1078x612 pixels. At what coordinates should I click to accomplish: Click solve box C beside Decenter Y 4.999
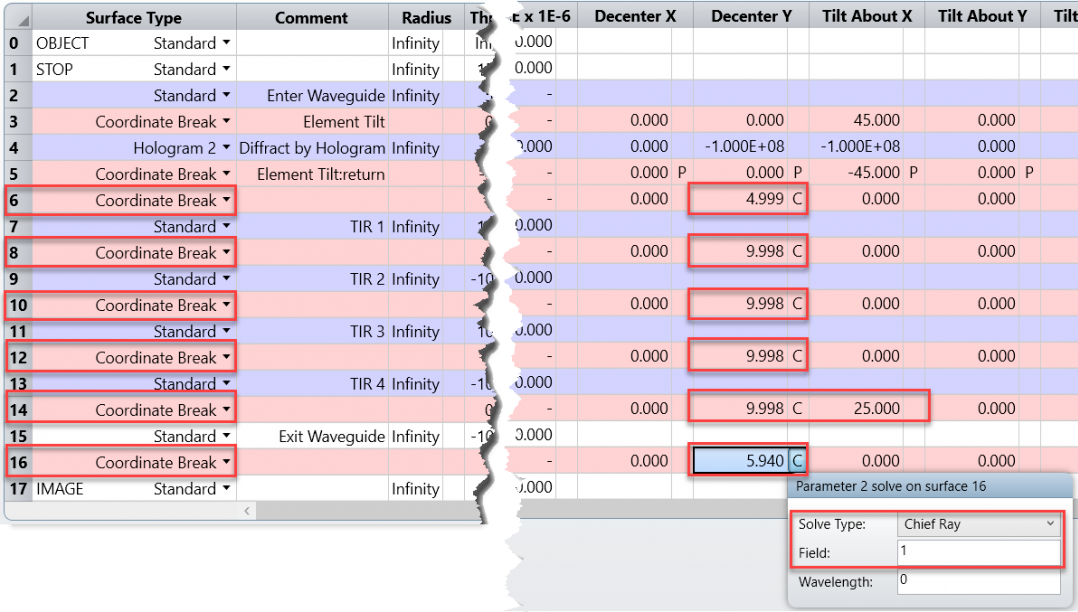[x=797, y=200]
